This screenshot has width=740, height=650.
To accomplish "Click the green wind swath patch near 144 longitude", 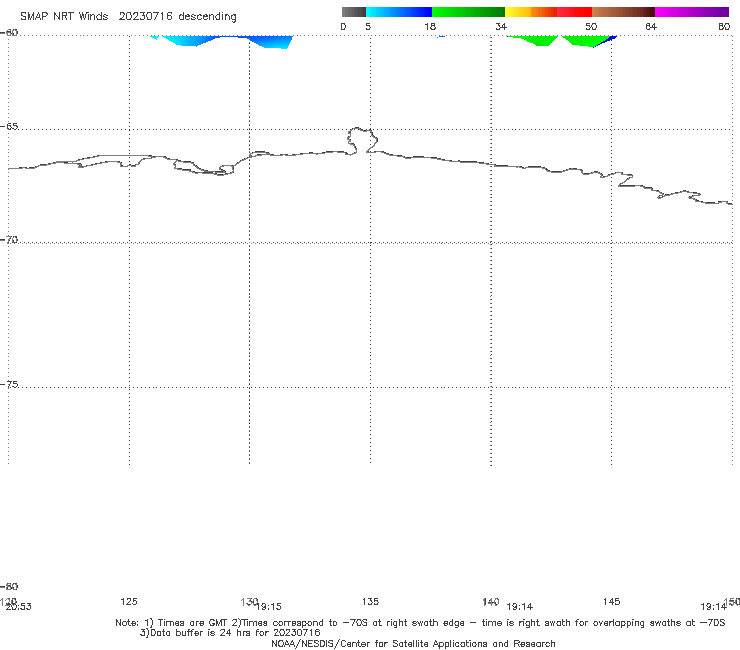I will [587, 41].
